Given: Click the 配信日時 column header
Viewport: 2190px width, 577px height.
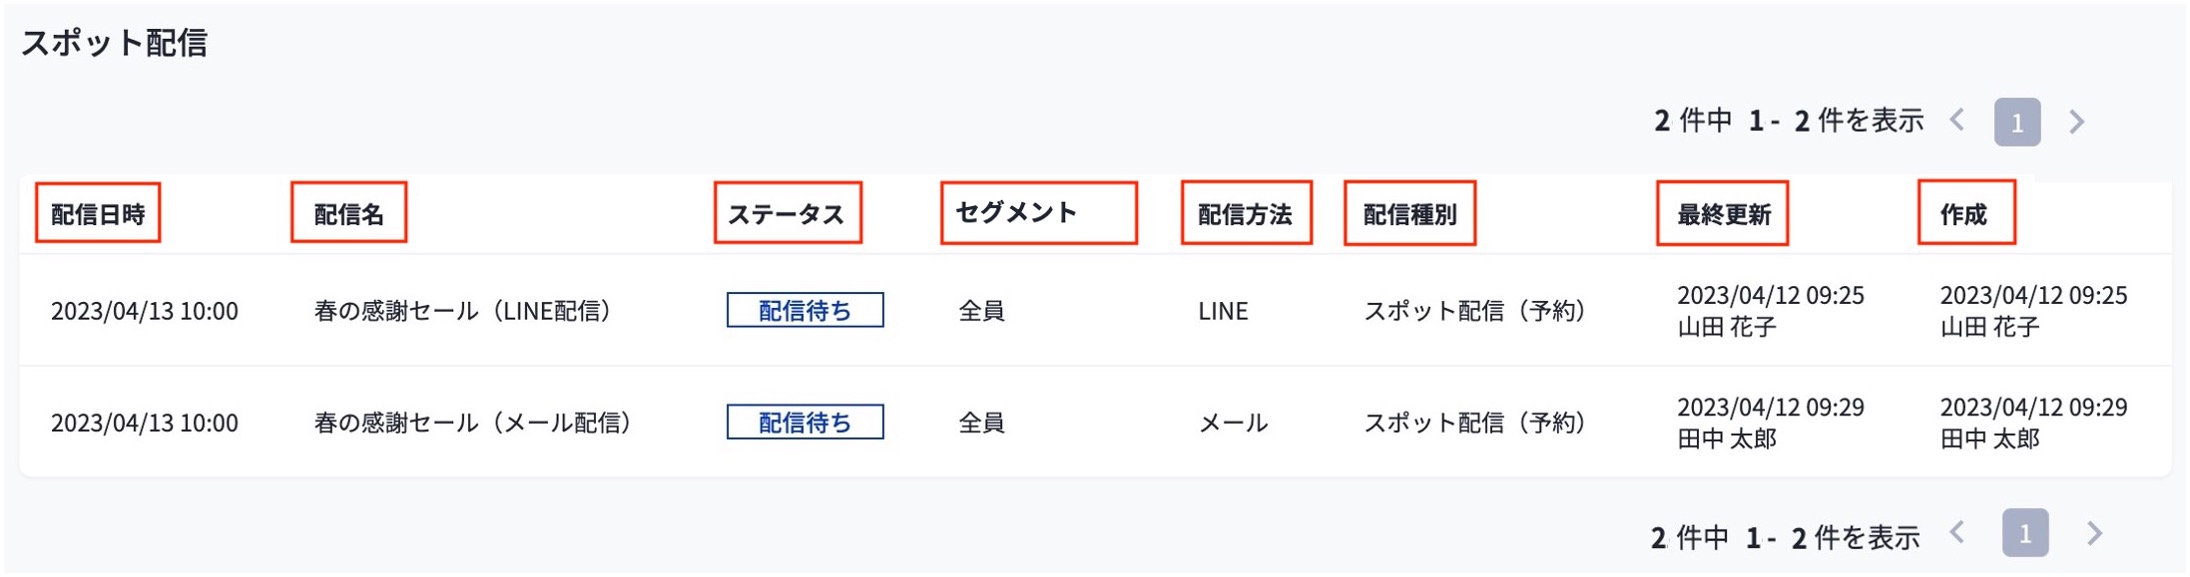Looking at the screenshot, I should pos(98,213).
